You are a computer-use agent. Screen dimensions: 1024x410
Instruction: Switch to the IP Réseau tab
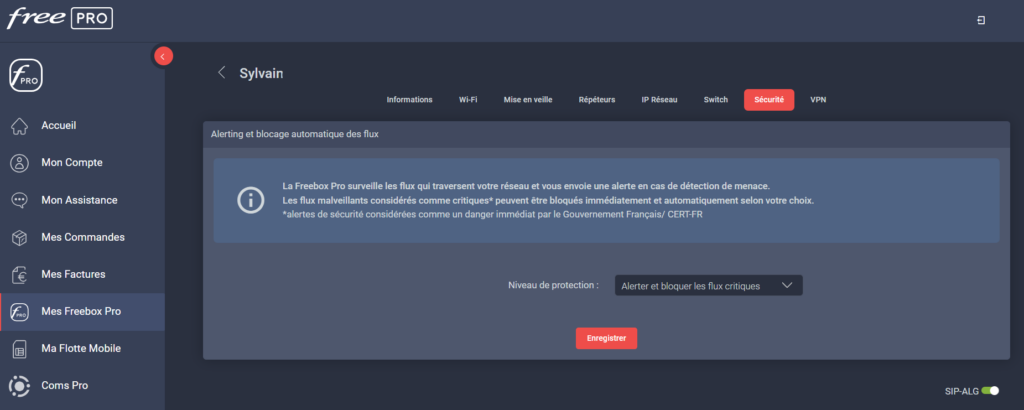659,100
